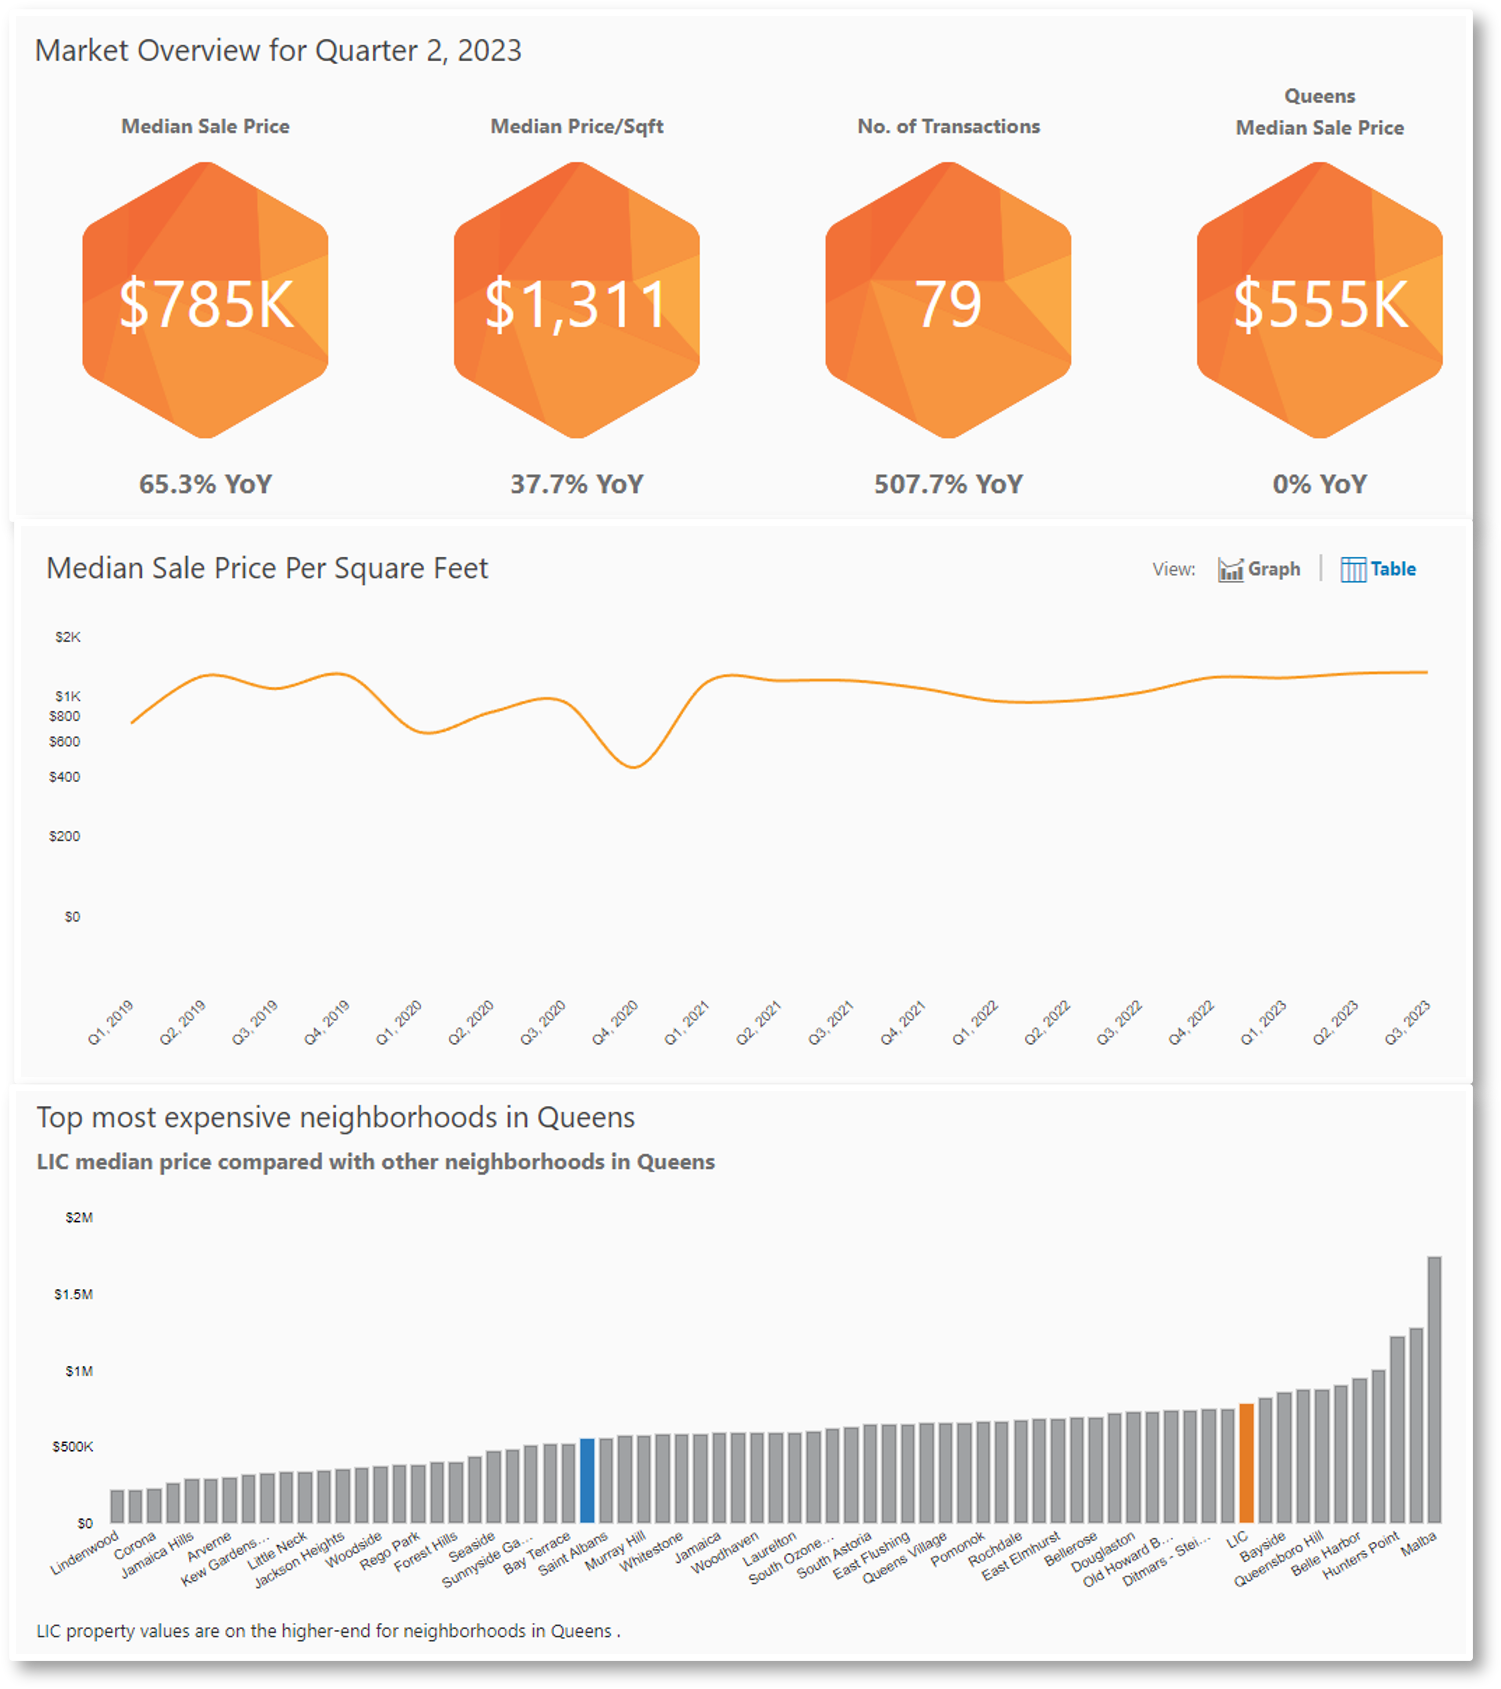Click the first Lindenwood bar
The width and height of the screenshot is (1501, 1689).
(x=117, y=1506)
